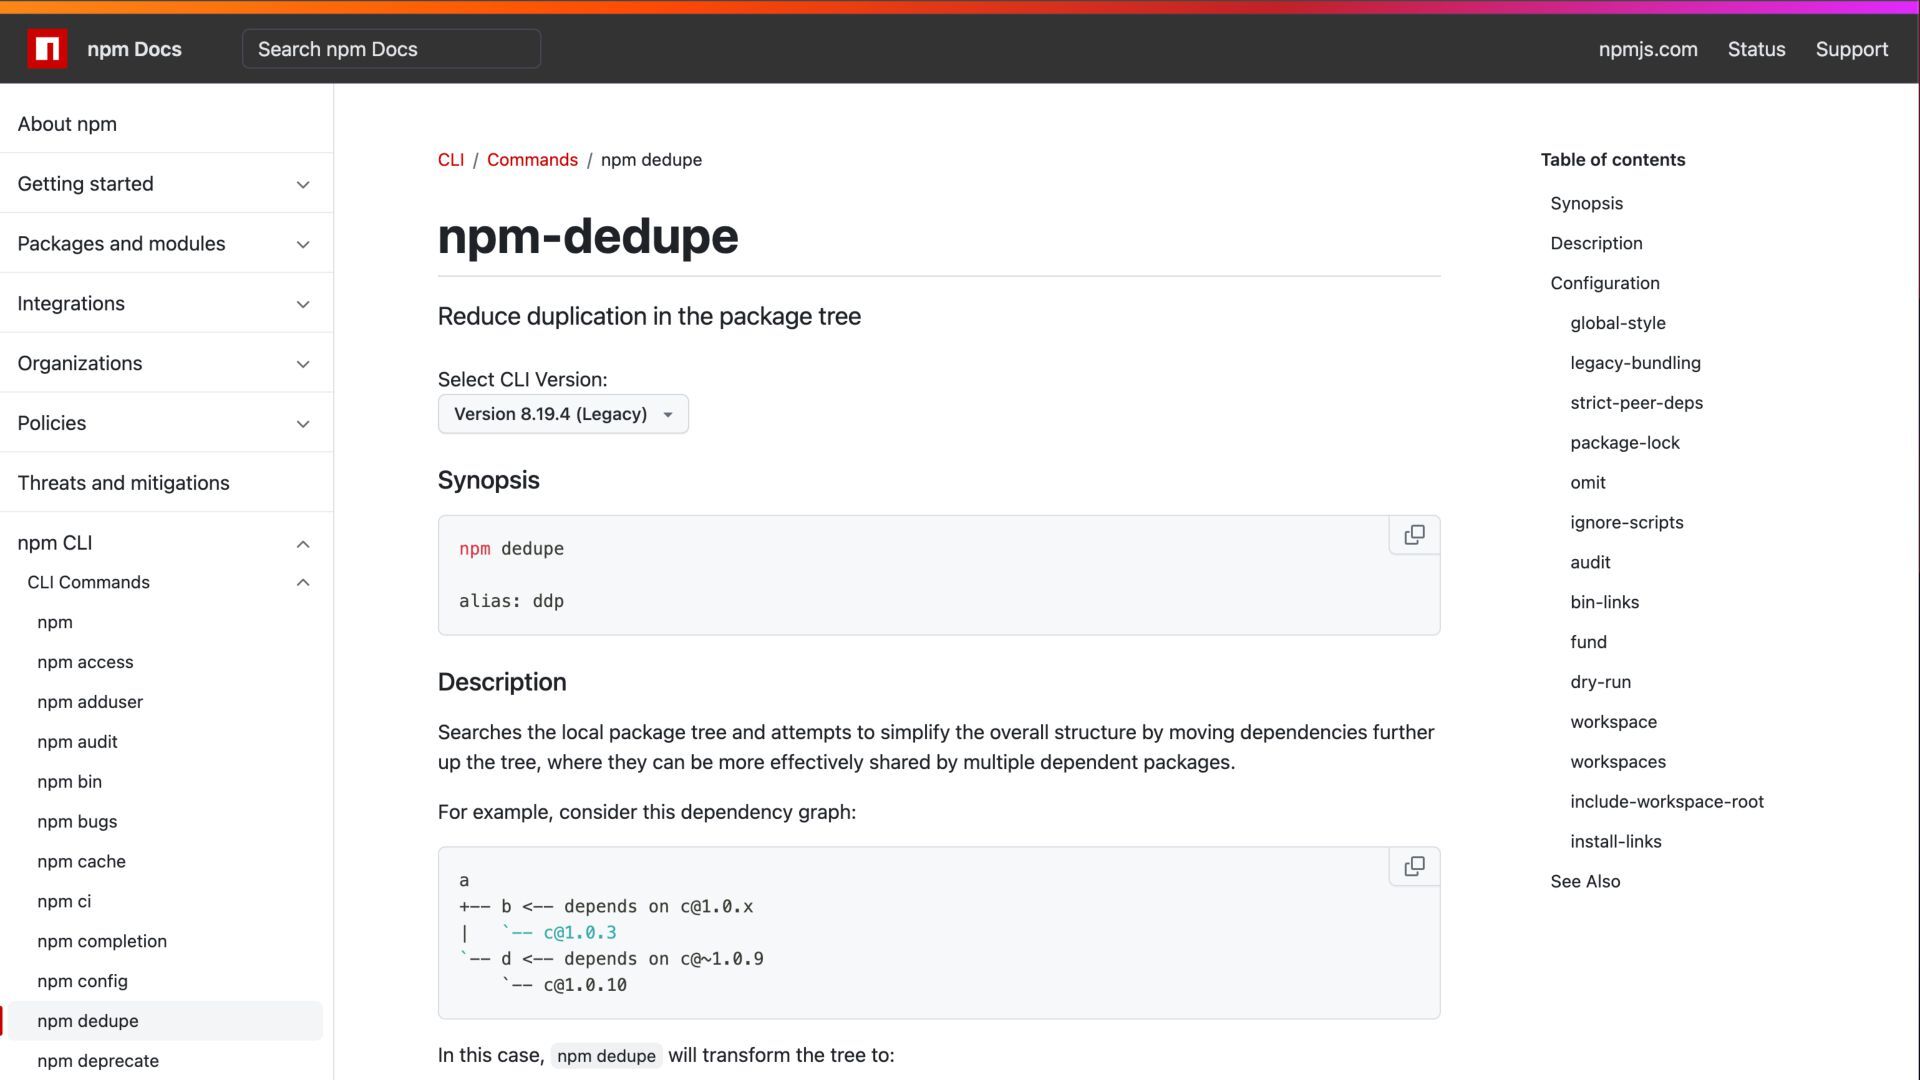Click the red npm logo icon
The image size is (1920, 1080).
coord(47,49)
